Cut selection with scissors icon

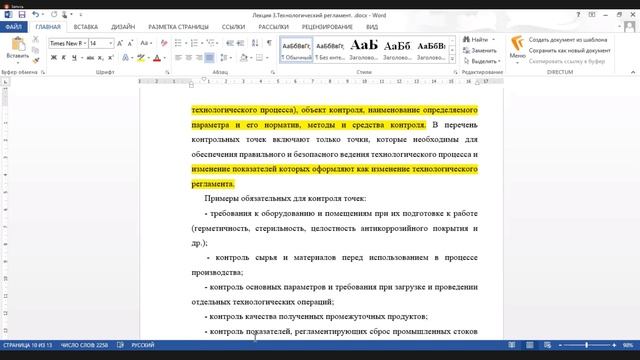36,39
